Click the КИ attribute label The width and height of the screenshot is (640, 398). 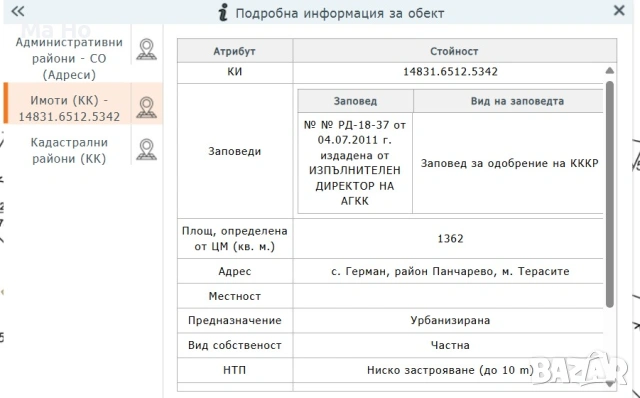coord(234,72)
